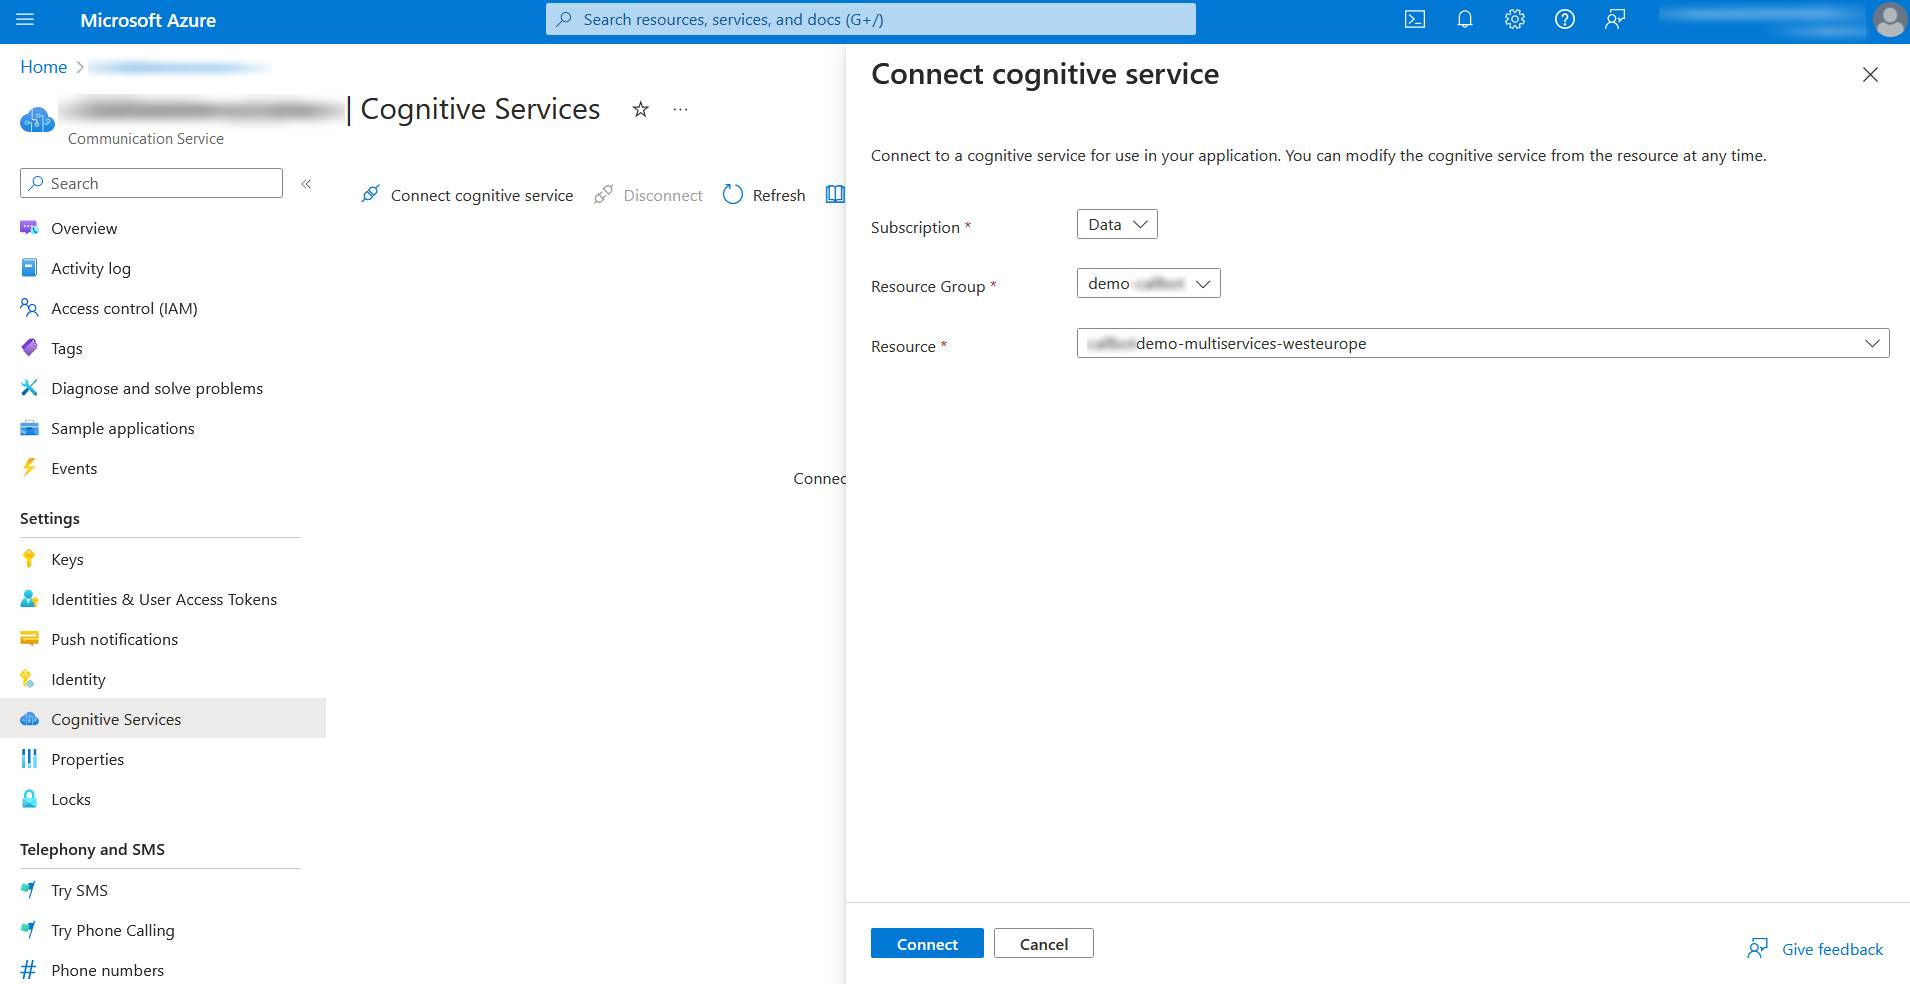Click the Refresh circular arrow icon
Viewport: 1910px width, 984px height.
[733, 194]
